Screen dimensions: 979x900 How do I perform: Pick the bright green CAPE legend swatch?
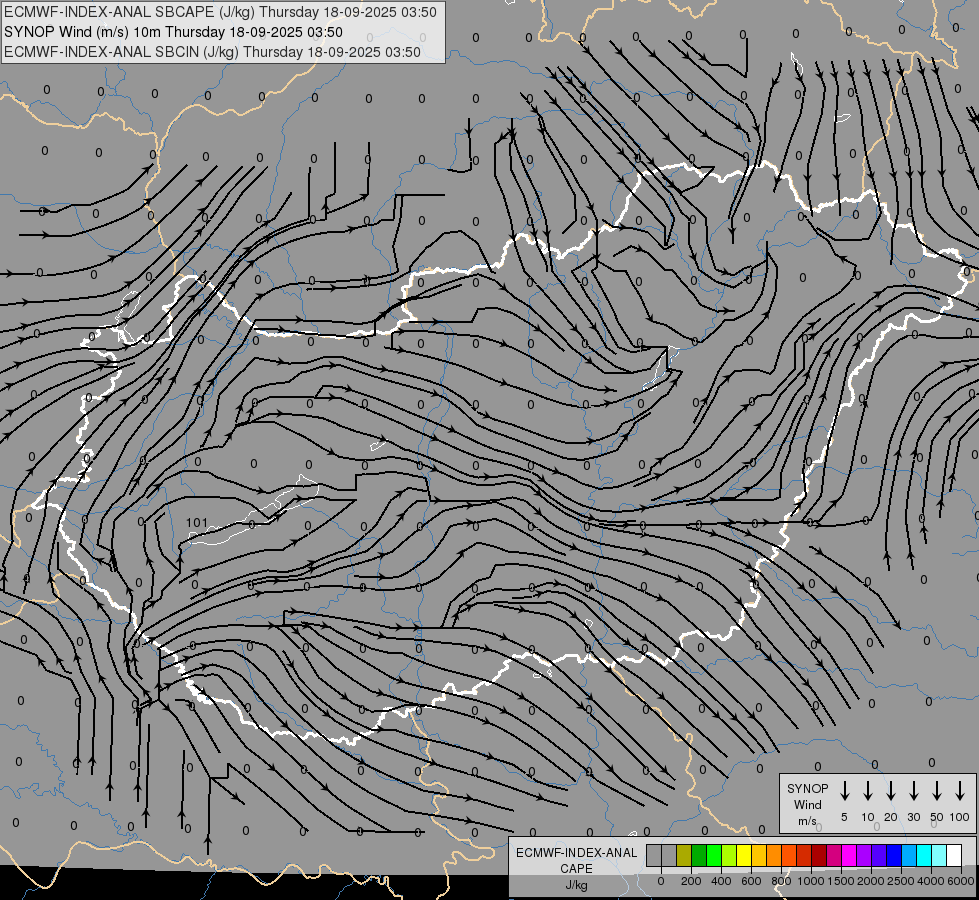click(714, 855)
